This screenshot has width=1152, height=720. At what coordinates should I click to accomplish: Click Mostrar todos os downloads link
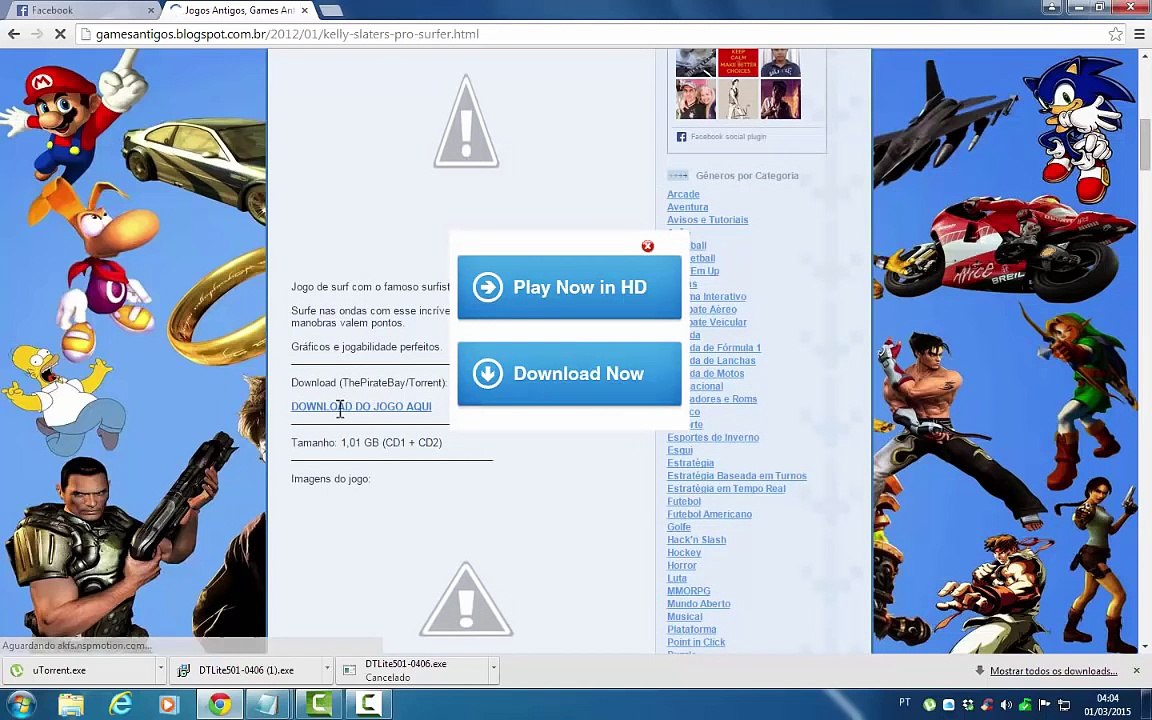pos(1054,671)
